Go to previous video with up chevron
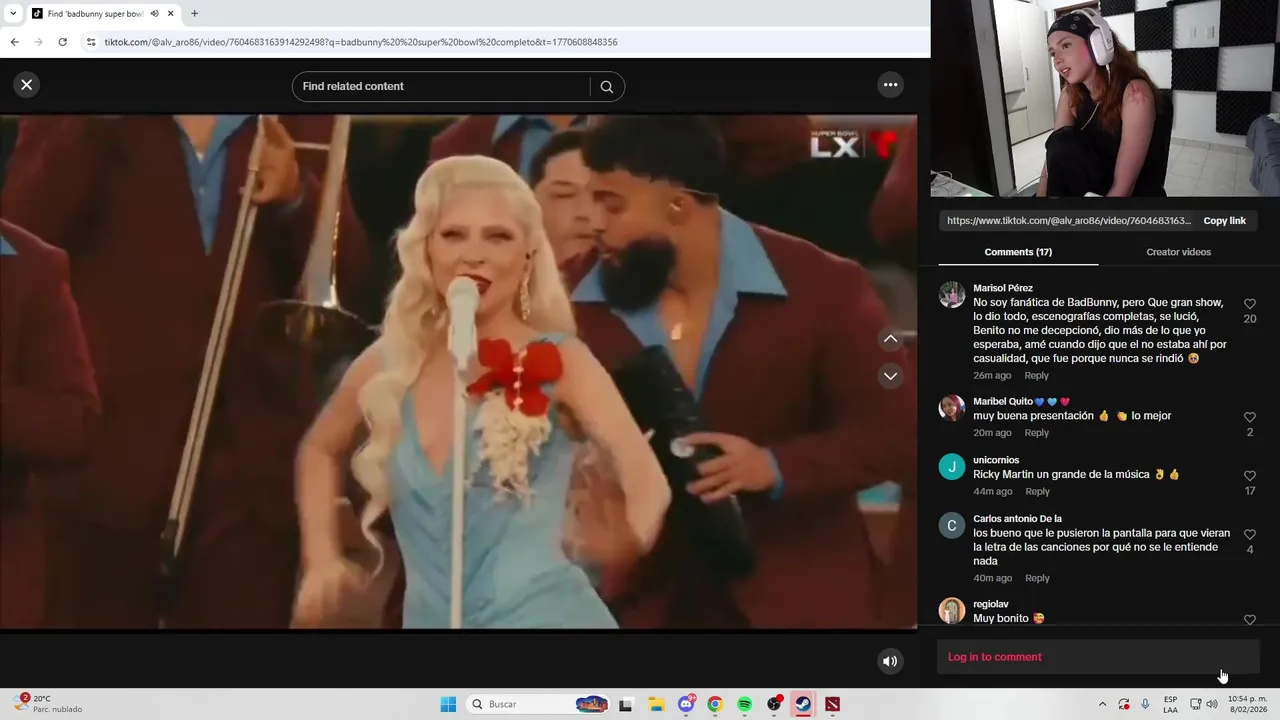The width and height of the screenshot is (1280, 720). pos(890,339)
